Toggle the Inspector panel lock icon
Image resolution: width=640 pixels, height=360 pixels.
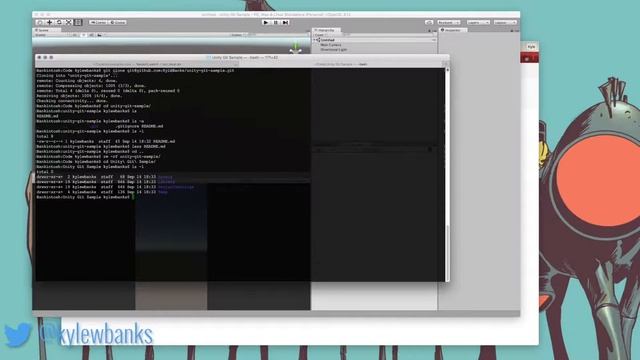click(x=512, y=30)
